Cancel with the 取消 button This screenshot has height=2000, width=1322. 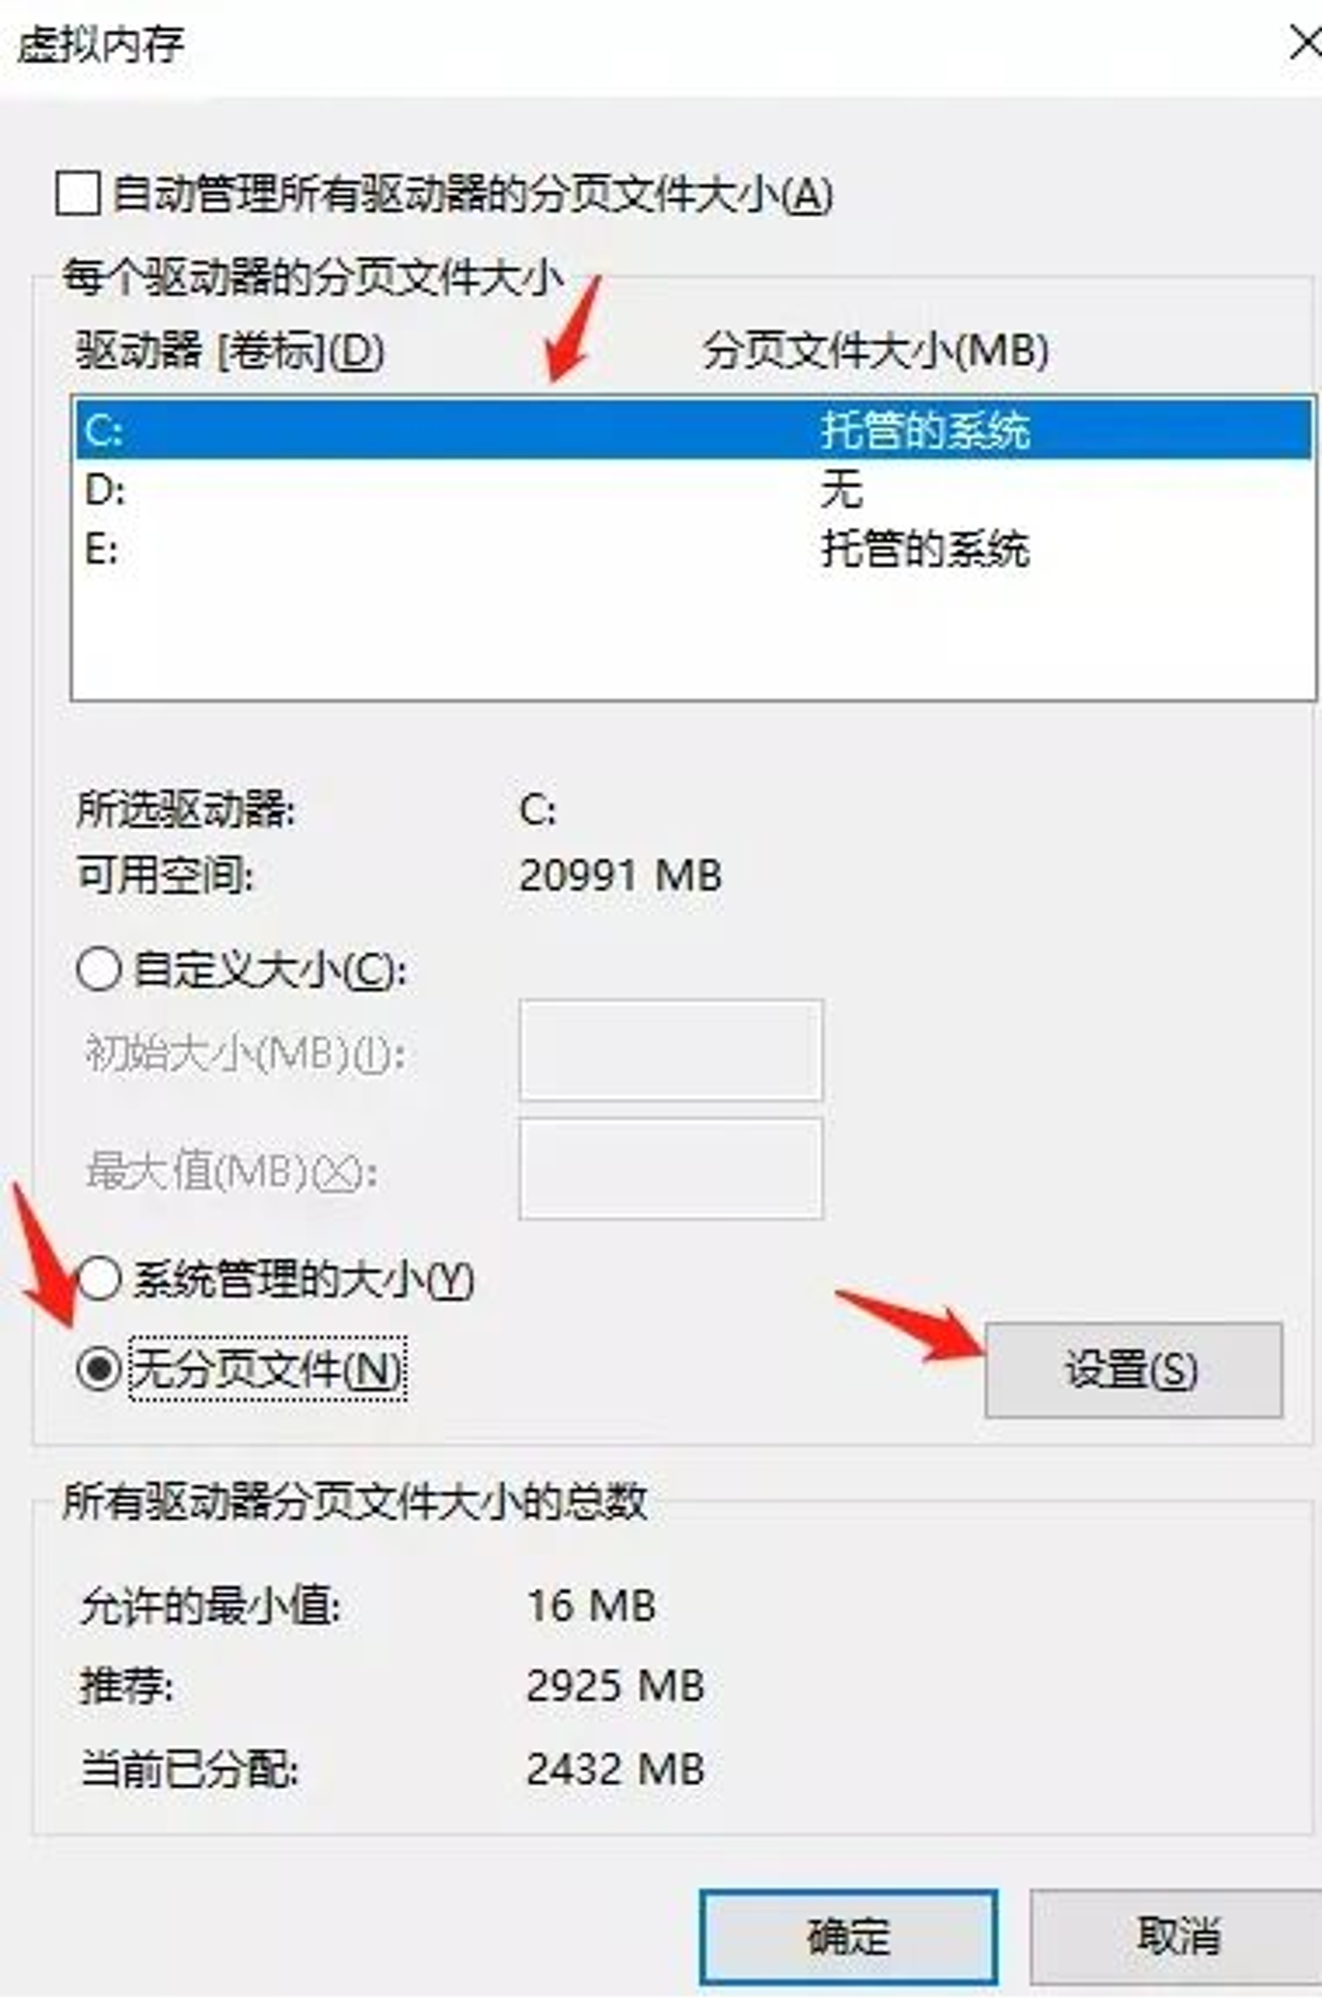1178,1937
